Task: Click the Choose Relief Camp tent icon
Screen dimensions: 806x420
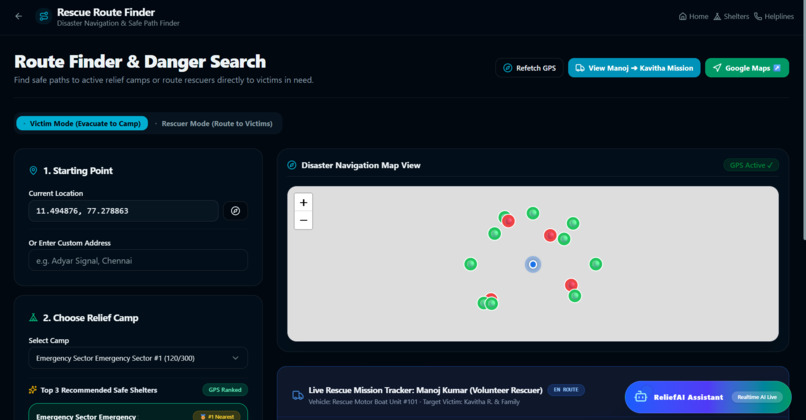Action: 33,318
